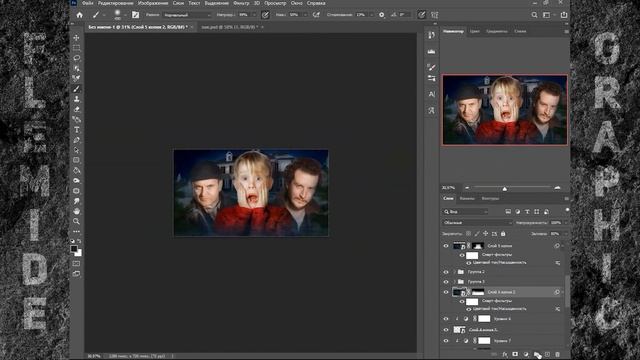This screenshot has height=360, width=640.
Task: Enable airbrush build-up in options bar
Action: tap(316, 15)
